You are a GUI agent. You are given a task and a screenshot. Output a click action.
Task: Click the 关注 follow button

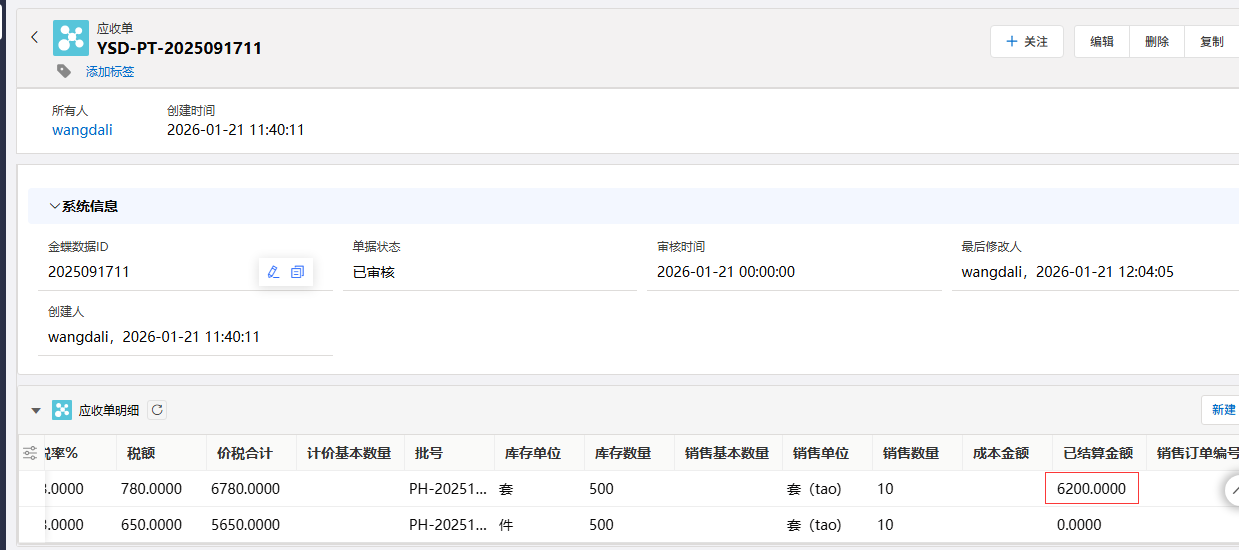coord(1026,42)
